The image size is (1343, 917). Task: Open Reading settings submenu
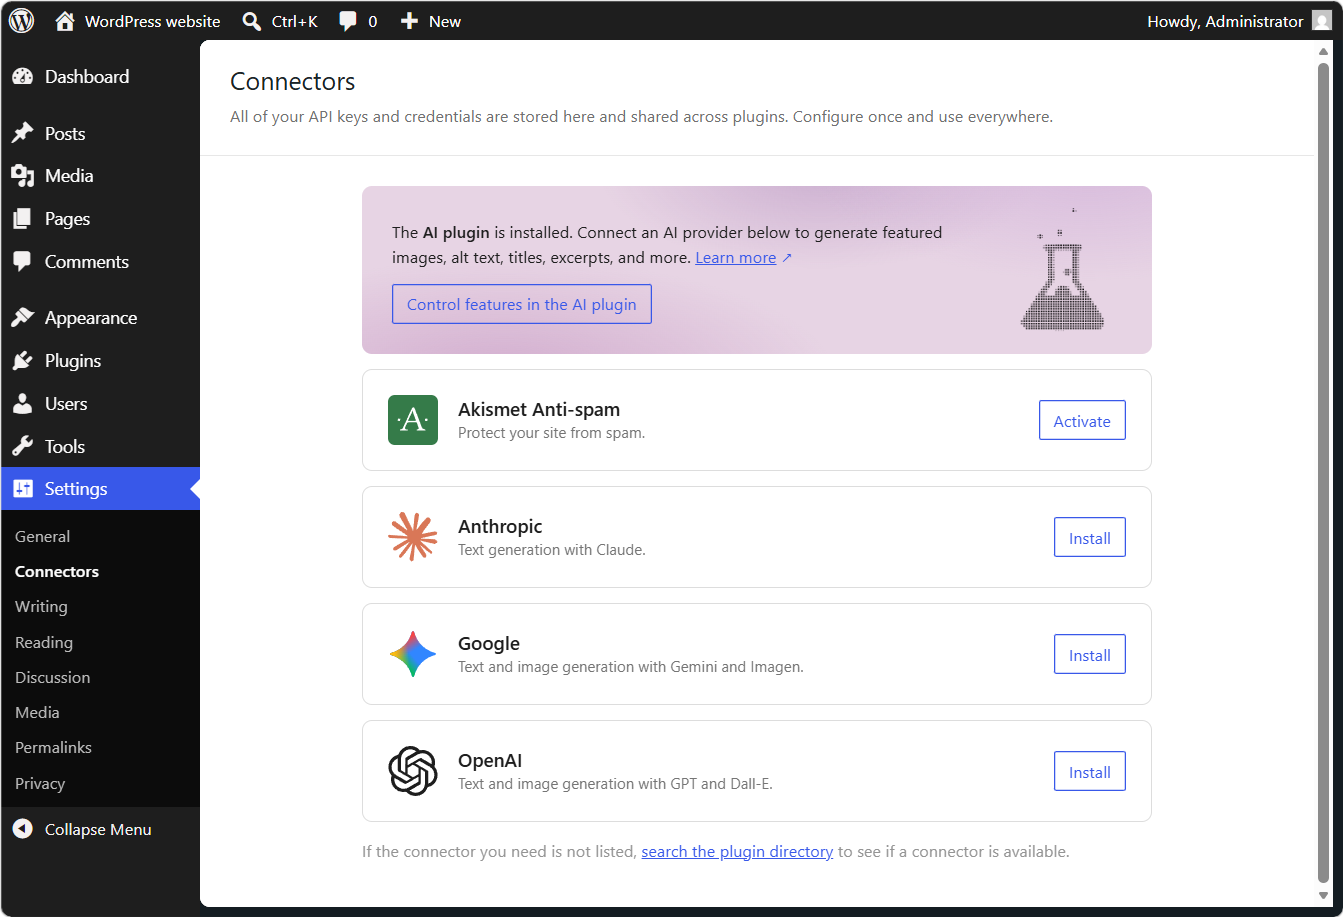[x=44, y=642]
